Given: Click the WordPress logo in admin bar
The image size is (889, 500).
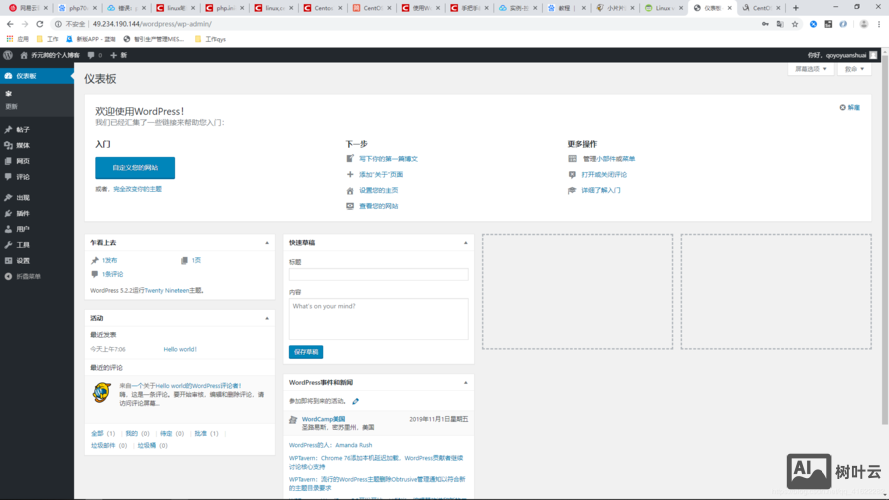Looking at the screenshot, I should [8, 55].
